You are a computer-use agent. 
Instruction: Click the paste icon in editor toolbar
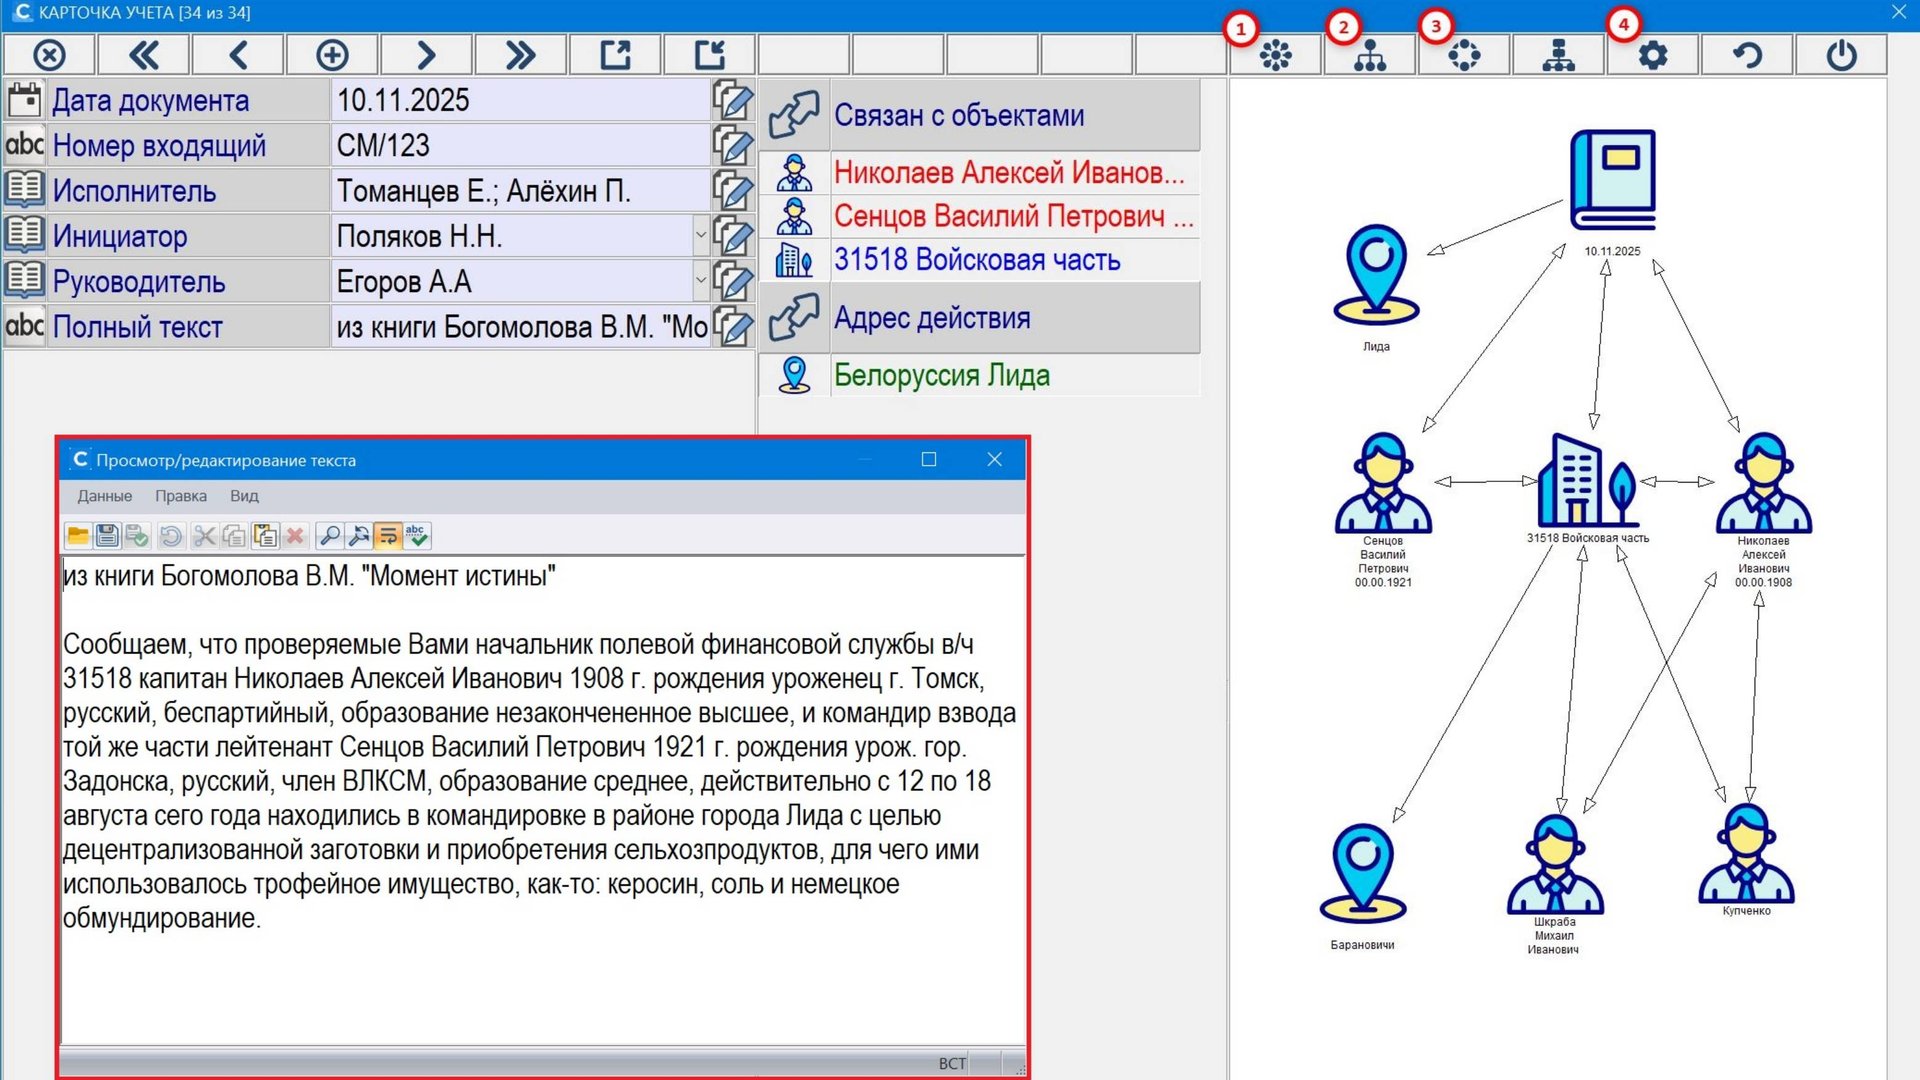point(265,536)
